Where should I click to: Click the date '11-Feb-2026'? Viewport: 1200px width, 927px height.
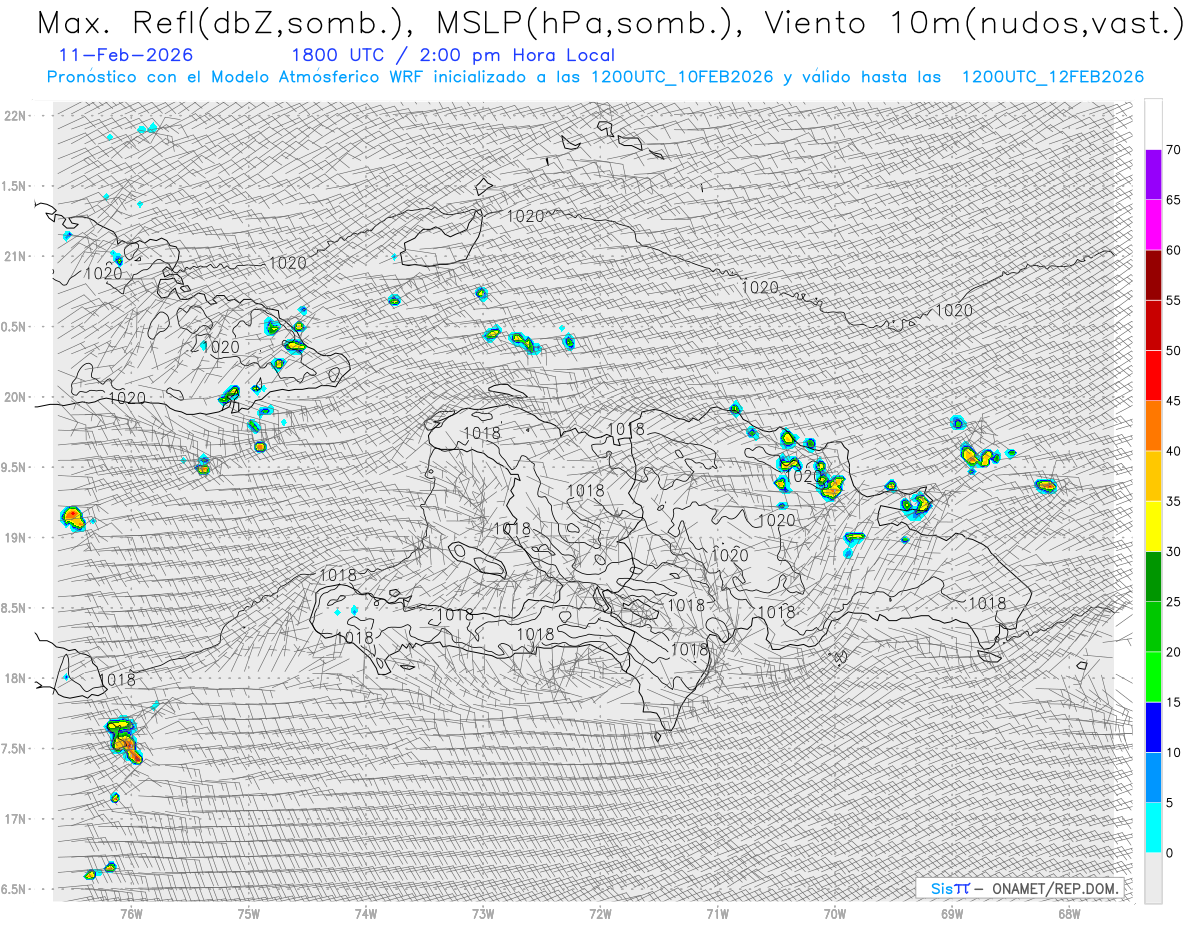click(127, 55)
